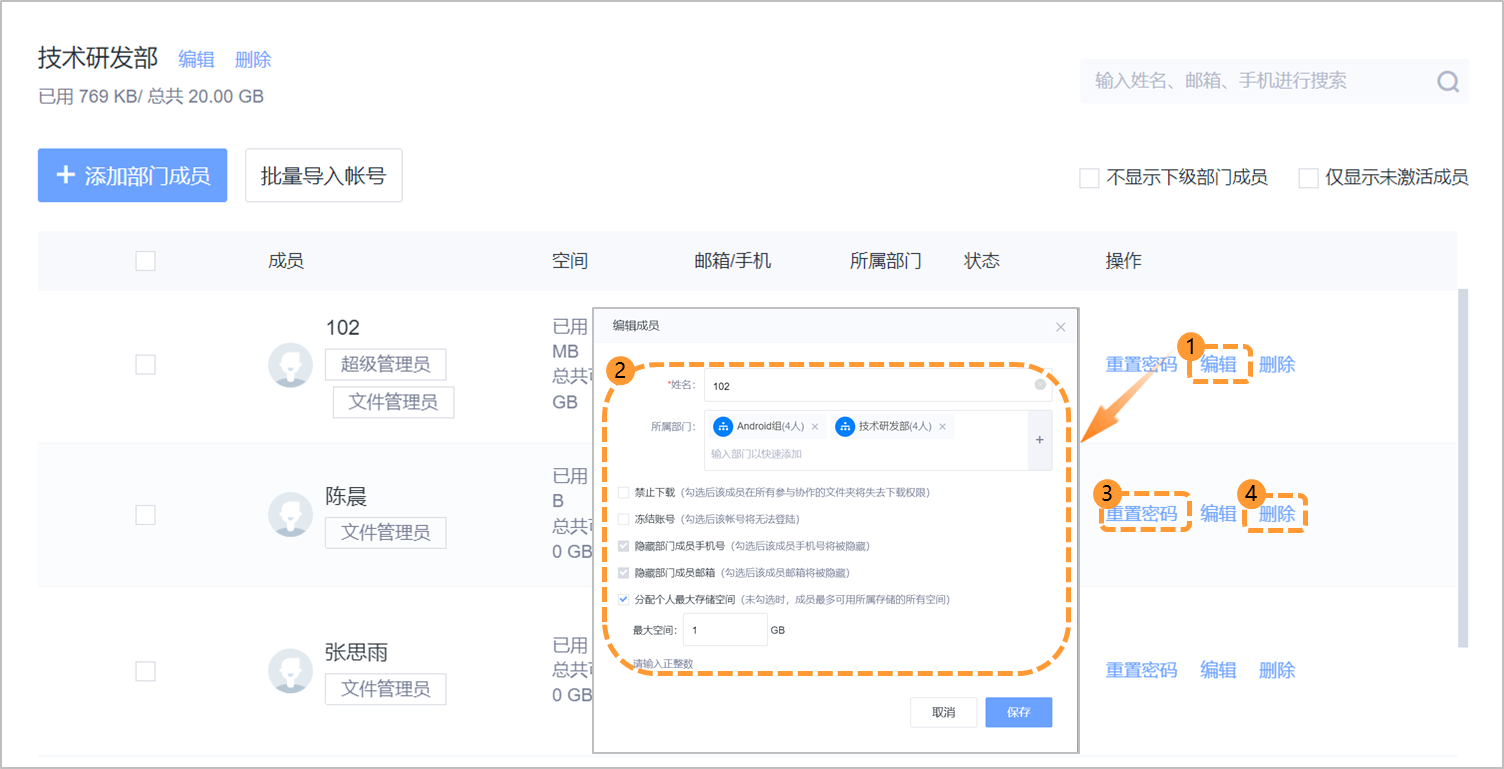Click the 操作 column header

click(1123, 261)
